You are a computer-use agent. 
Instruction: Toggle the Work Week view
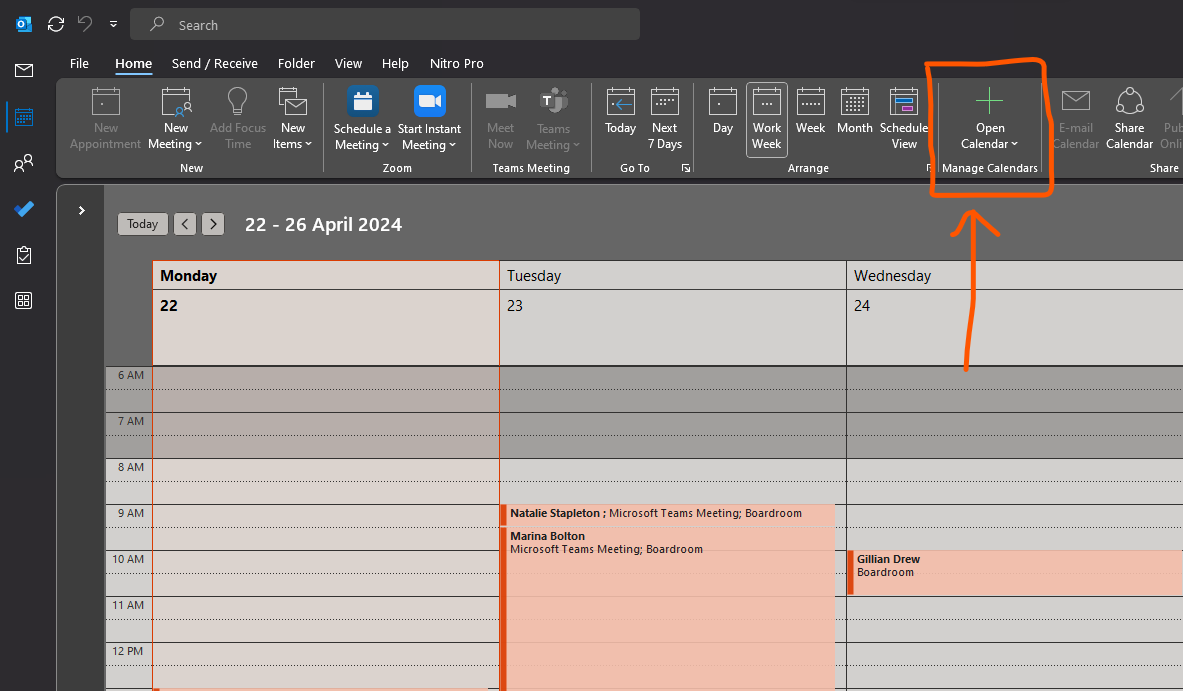766,119
